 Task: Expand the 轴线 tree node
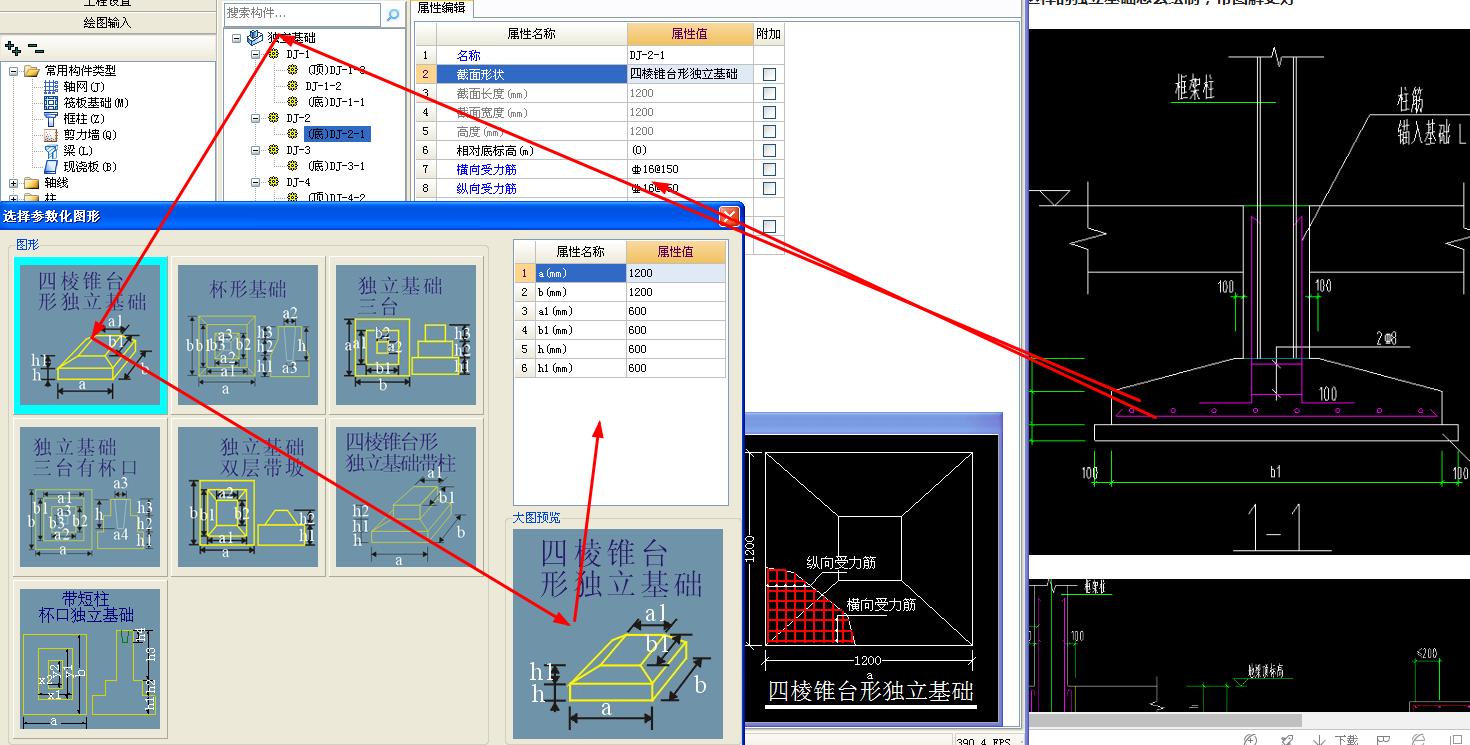point(14,183)
